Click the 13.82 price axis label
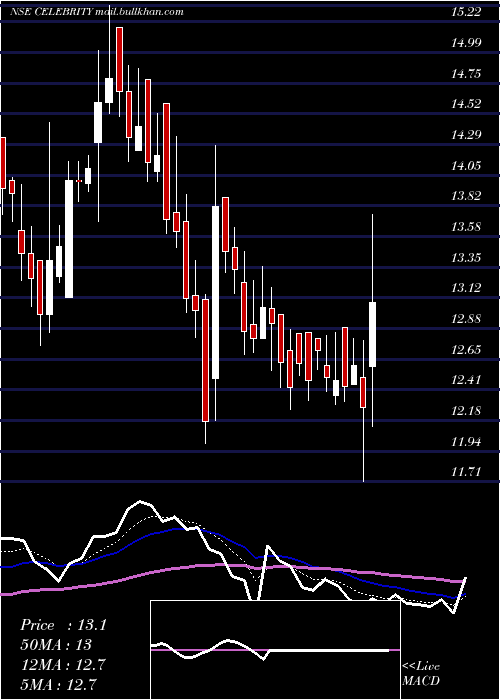500x700 pixels. 466,196
